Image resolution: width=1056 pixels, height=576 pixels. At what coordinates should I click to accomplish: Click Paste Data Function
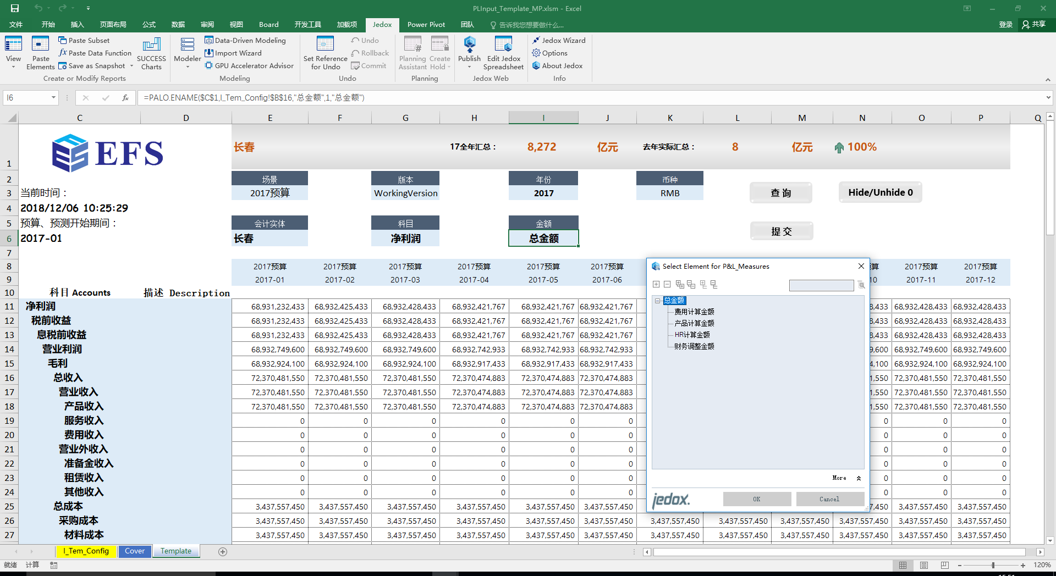pos(95,53)
